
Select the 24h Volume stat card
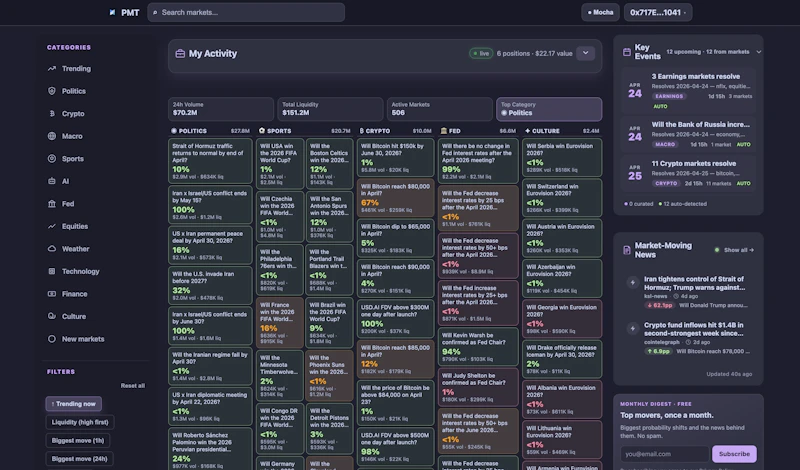(x=221, y=109)
